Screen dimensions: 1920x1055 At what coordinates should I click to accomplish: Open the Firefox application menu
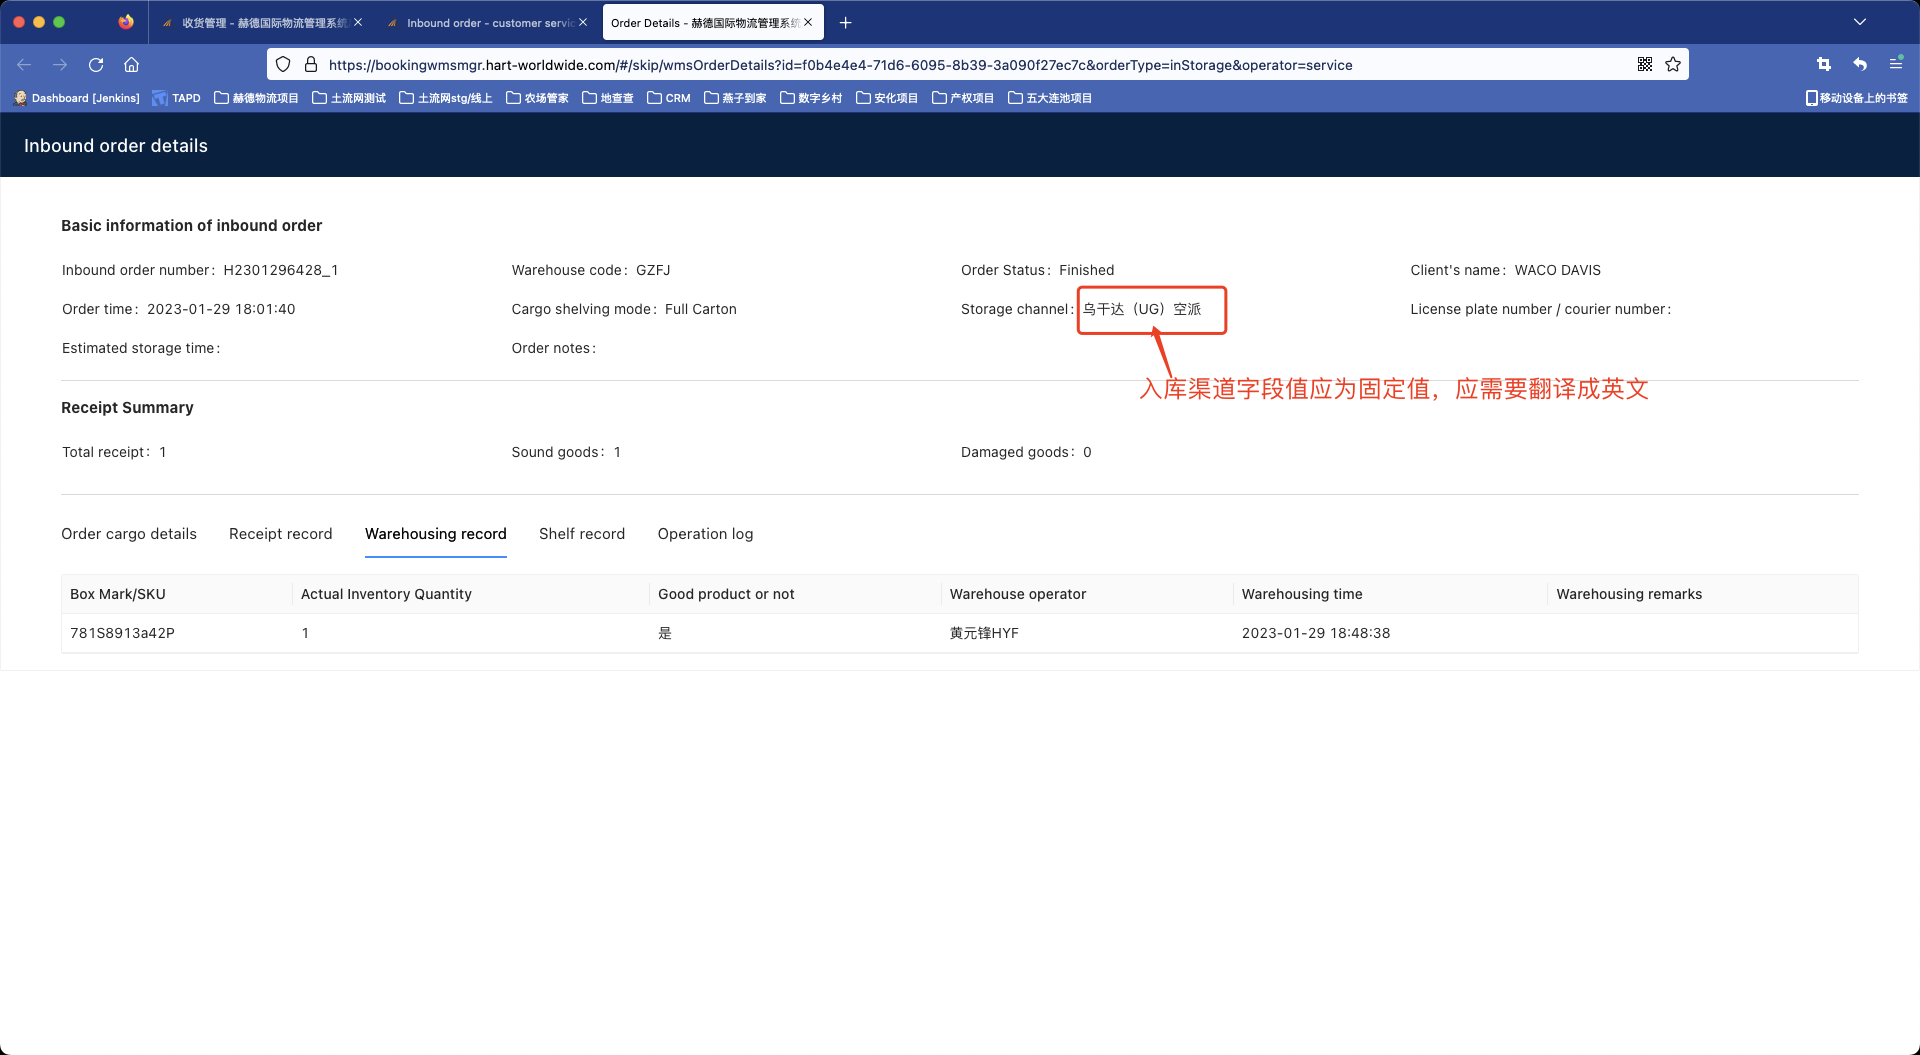pyautogui.click(x=1896, y=64)
